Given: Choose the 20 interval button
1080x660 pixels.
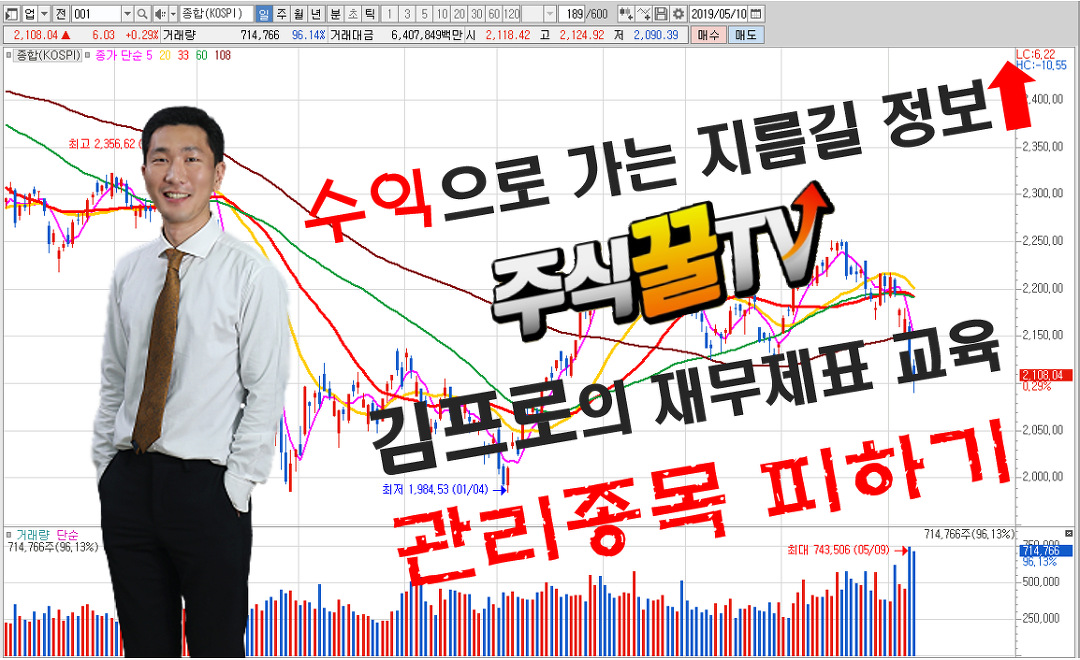Looking at the screenshot, I should (459, 14).
